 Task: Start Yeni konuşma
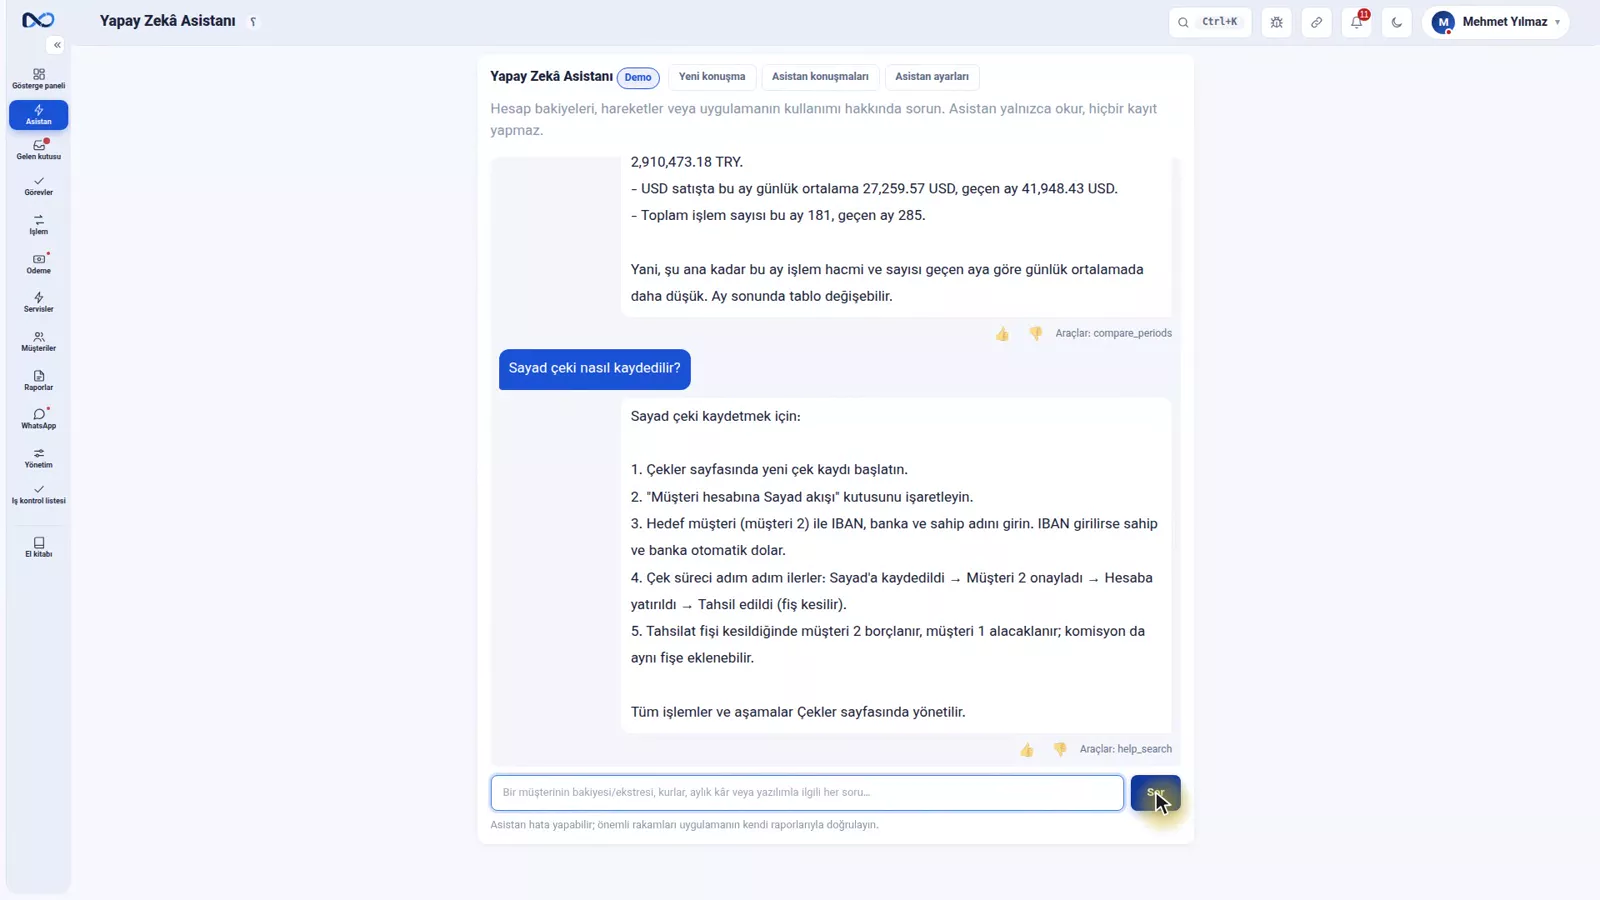(x=712, y=77)
